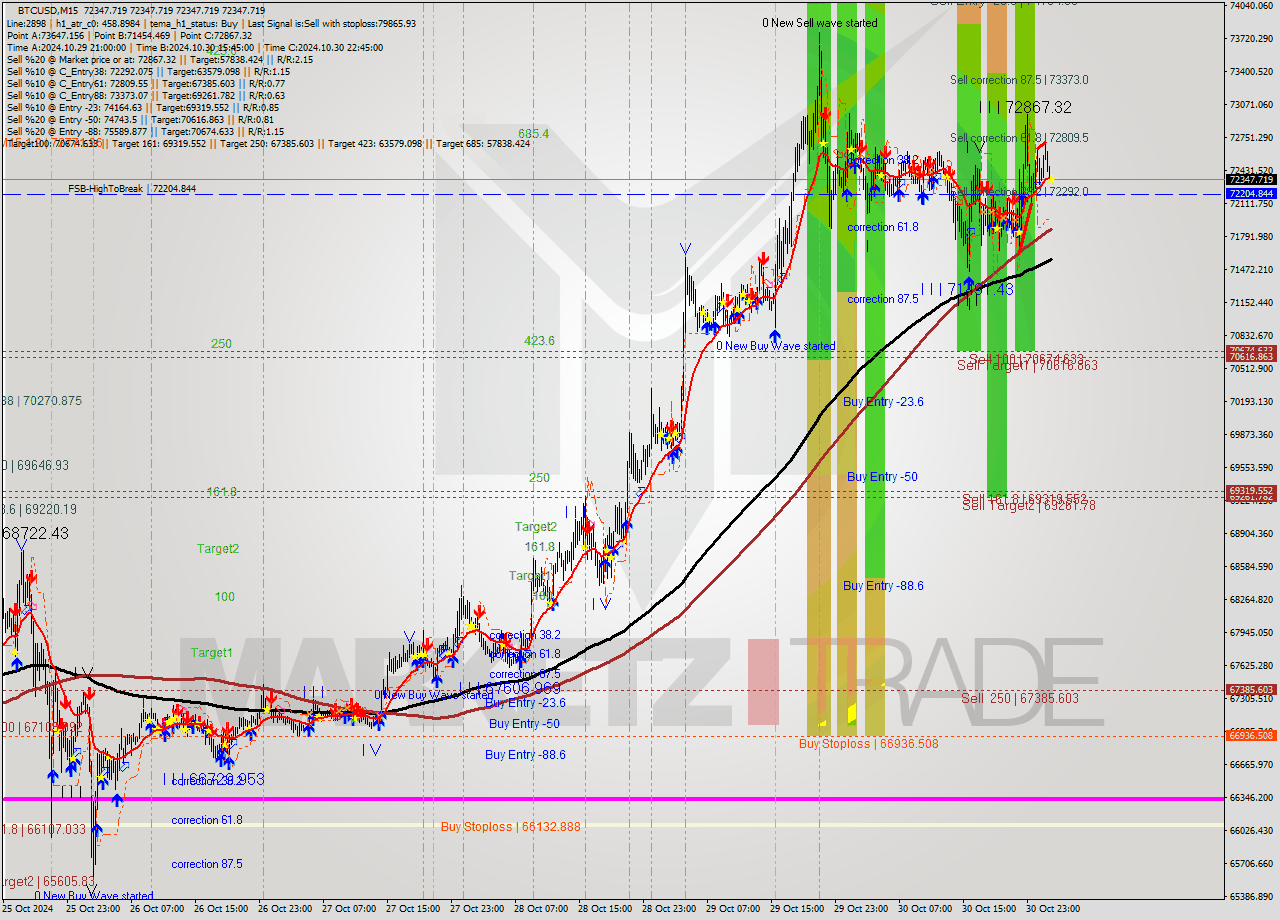Select the FSB-HighToBreak 72204.844 label

tap(132, 188)
